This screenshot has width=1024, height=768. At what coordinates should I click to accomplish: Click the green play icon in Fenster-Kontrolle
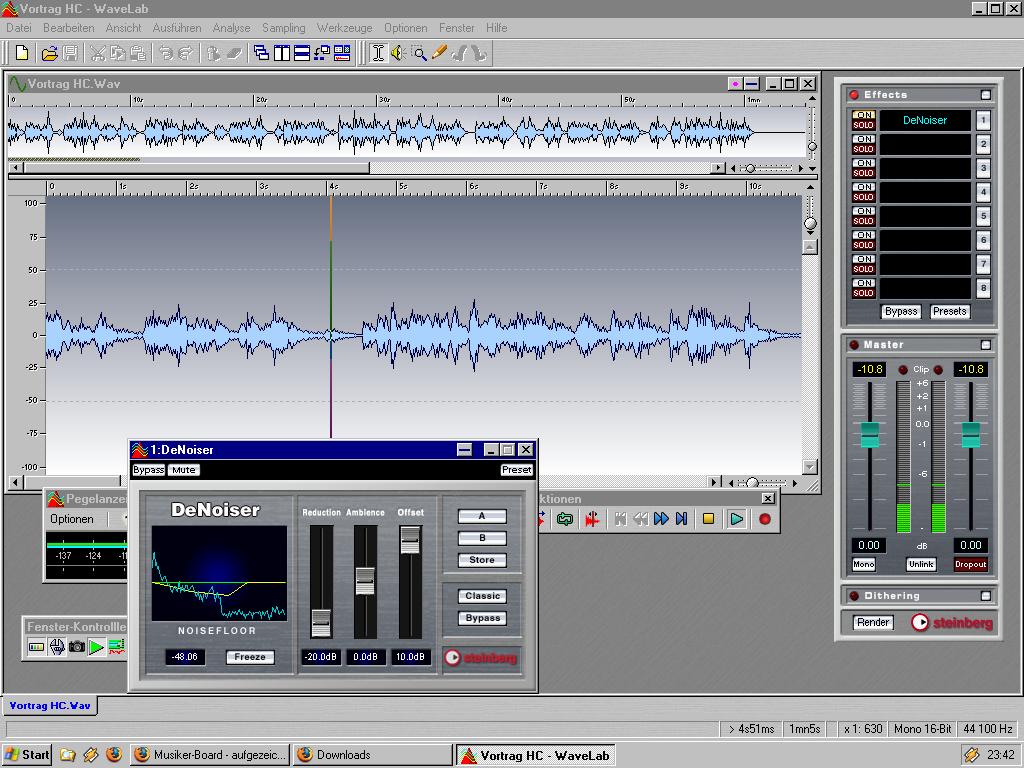97,647
